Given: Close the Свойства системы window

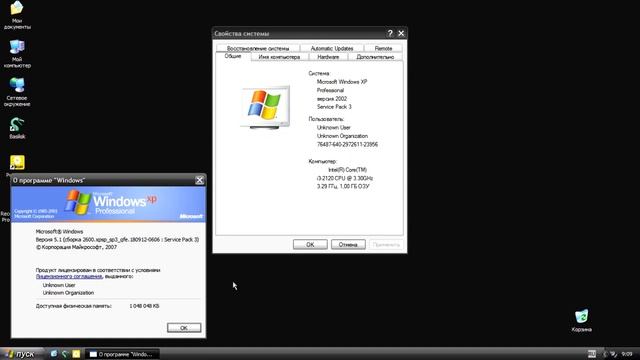Looking at the screenshot, I should tap(401, 33).
